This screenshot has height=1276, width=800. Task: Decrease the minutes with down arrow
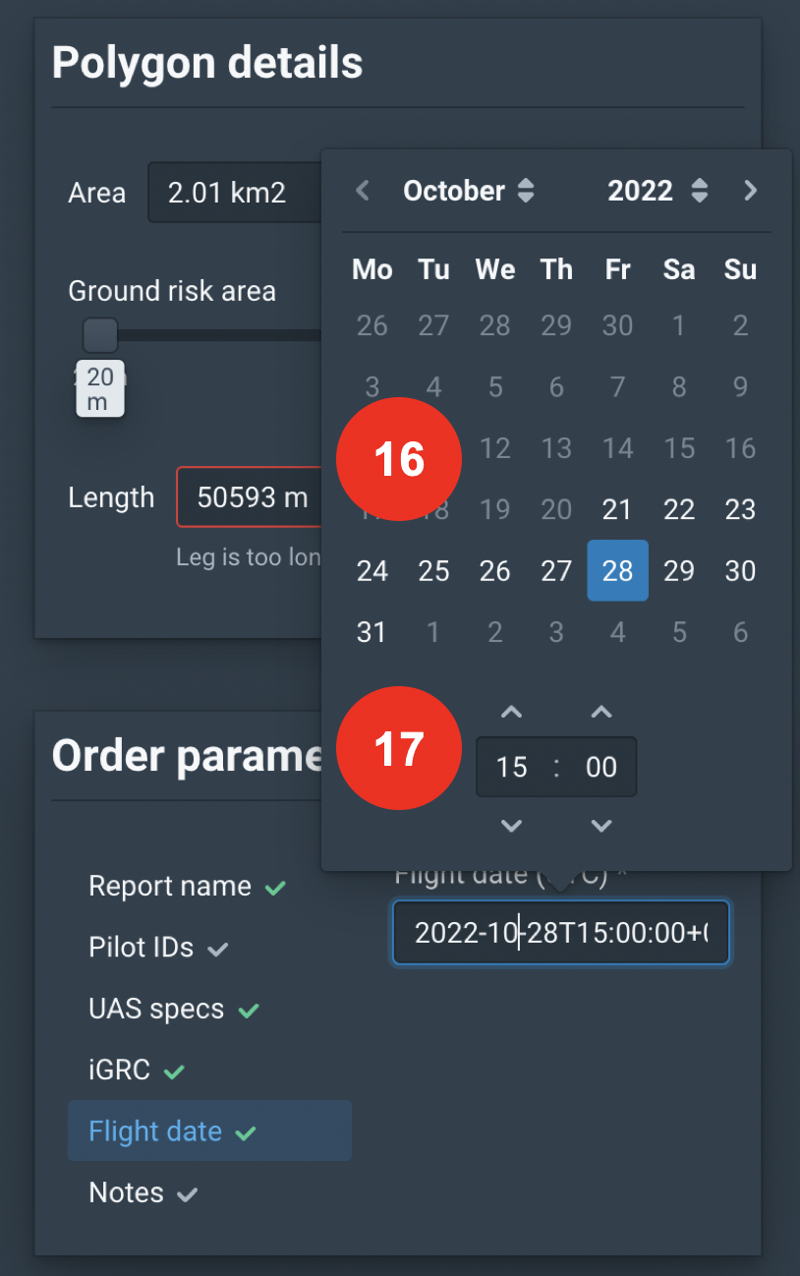click(x=601, y=825)
